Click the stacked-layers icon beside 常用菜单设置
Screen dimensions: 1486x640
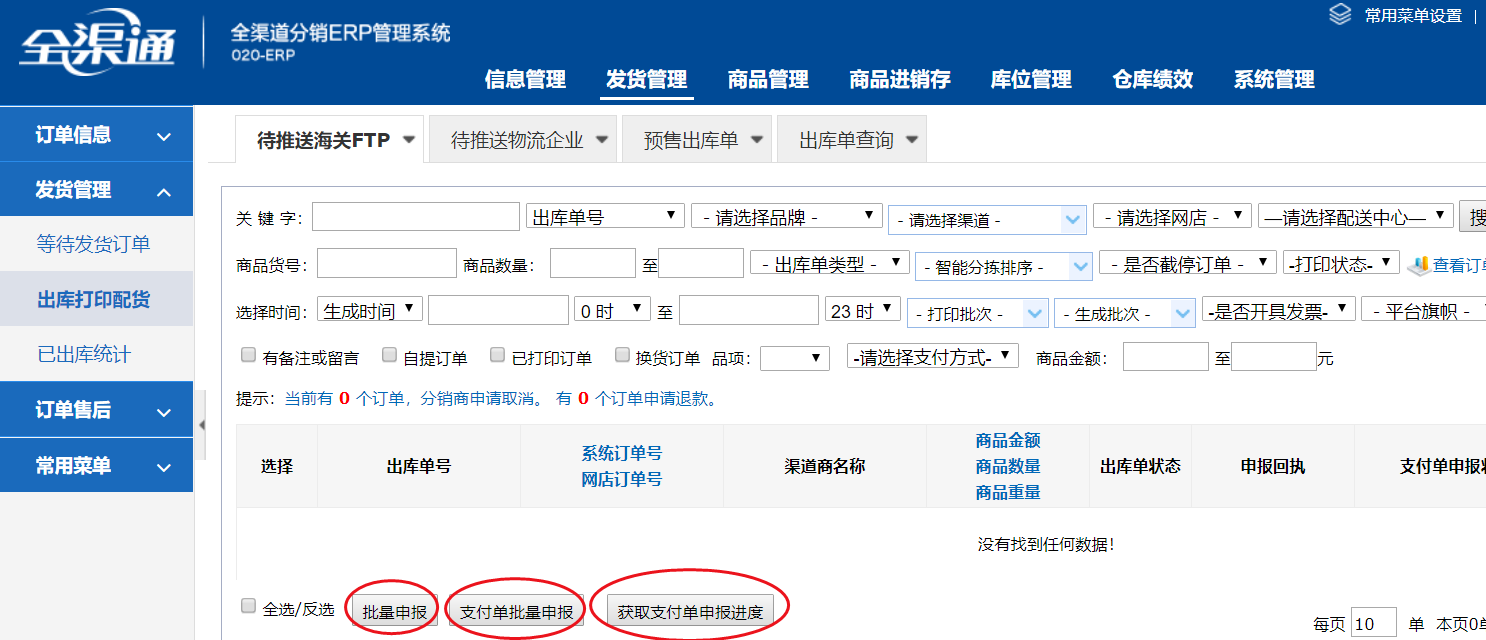pos(1339,15)
